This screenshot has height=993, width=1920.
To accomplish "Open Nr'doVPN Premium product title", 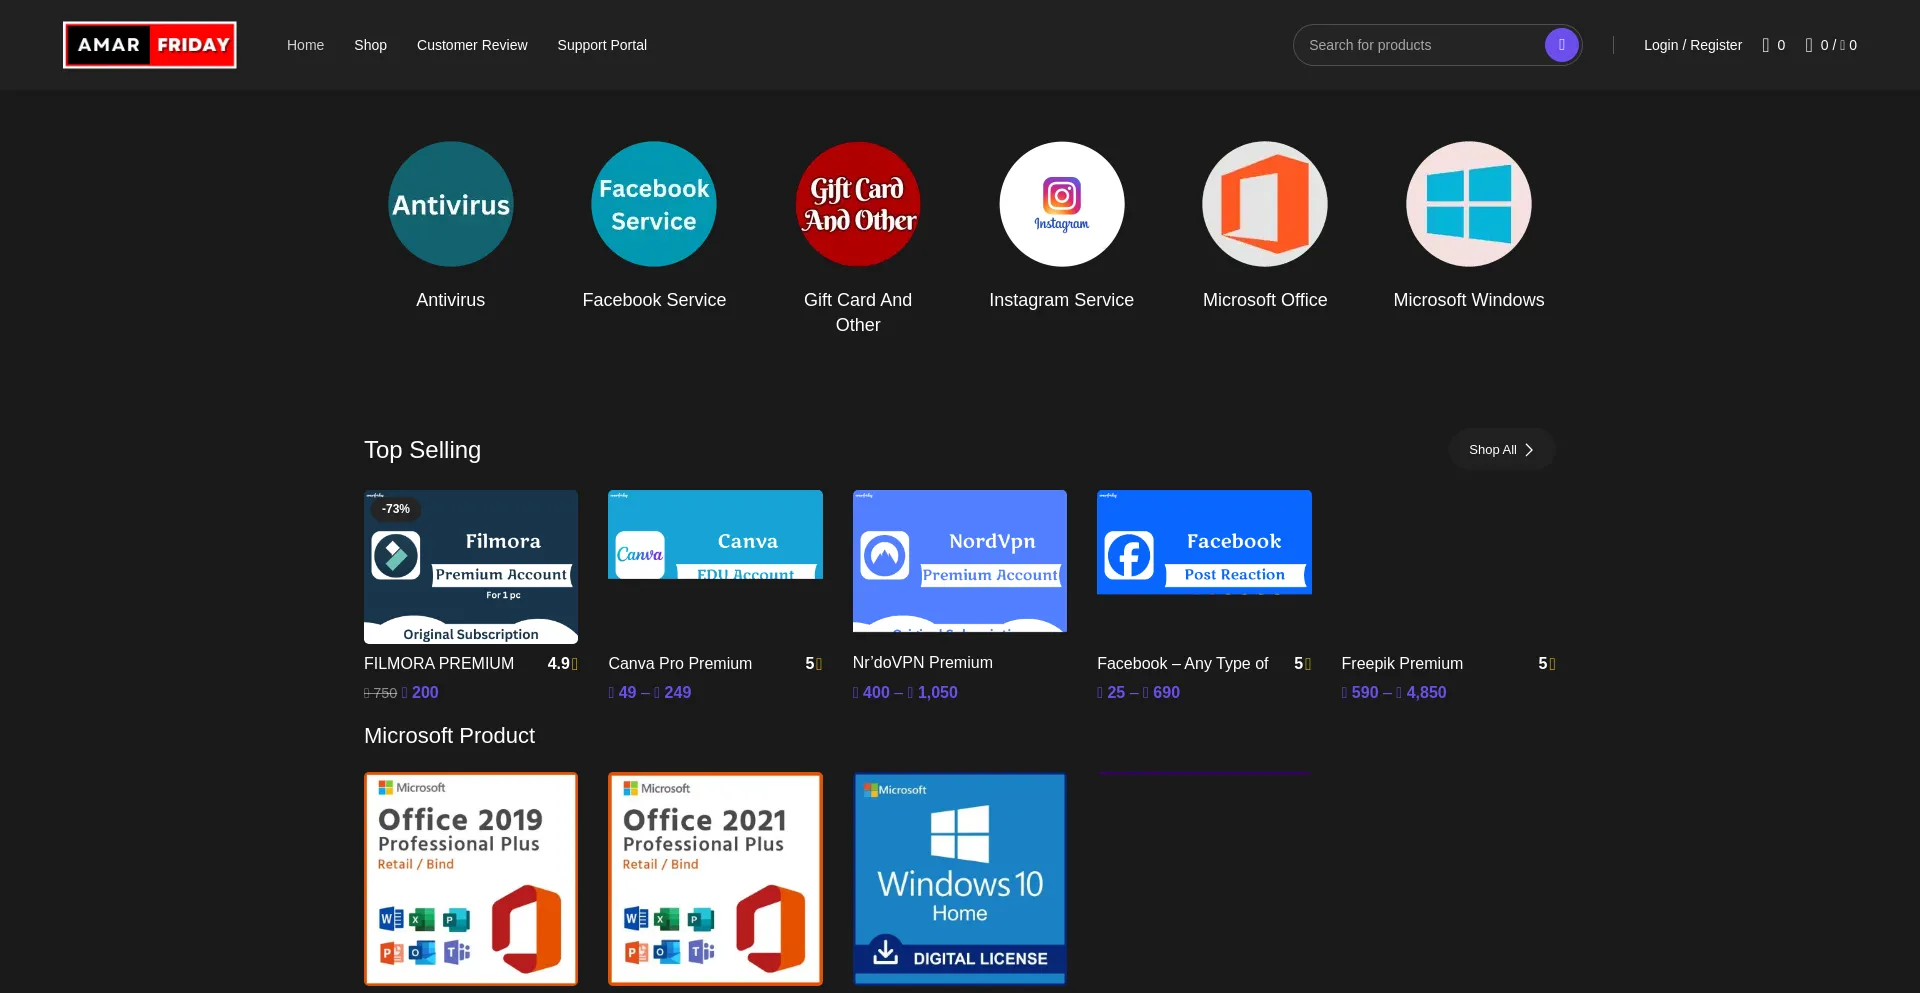I will click(x=923, y=663).
